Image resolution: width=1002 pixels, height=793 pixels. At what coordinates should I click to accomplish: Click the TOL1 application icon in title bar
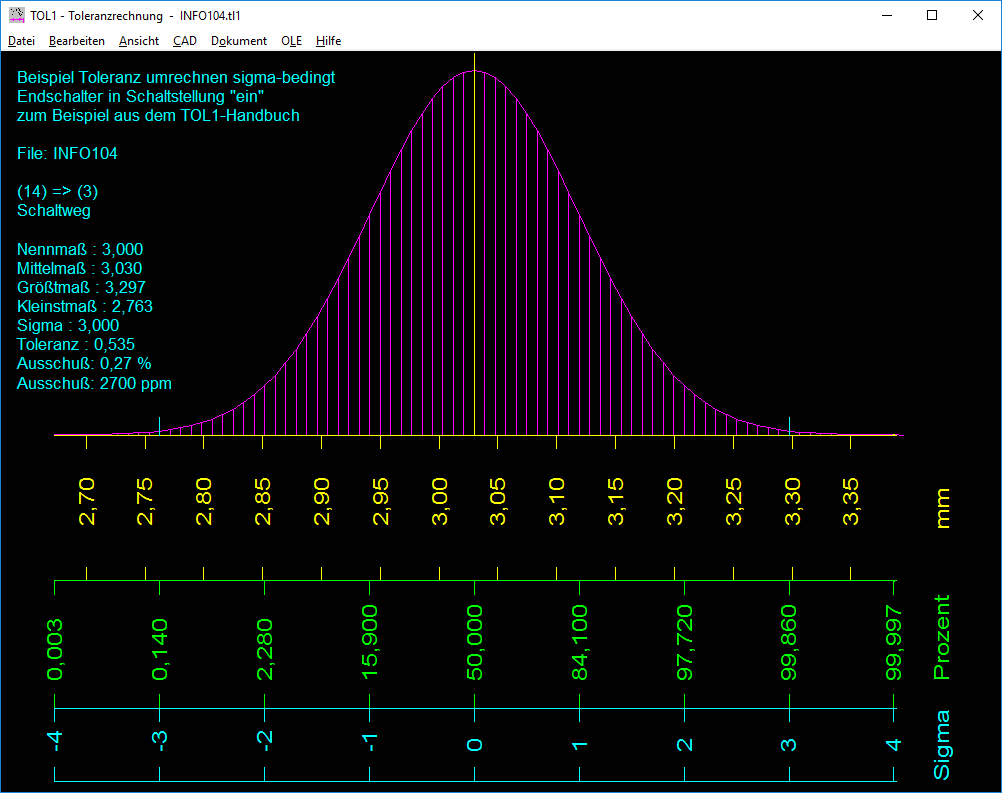[x=17, y=16]
